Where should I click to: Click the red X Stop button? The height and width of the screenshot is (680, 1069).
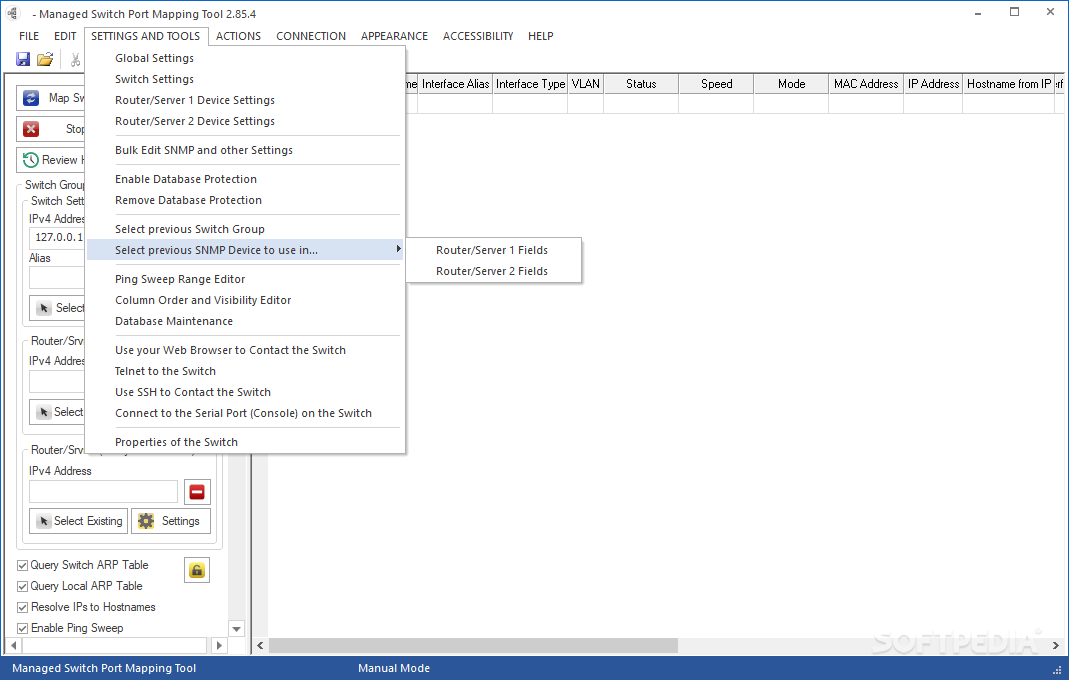(50, 129)
